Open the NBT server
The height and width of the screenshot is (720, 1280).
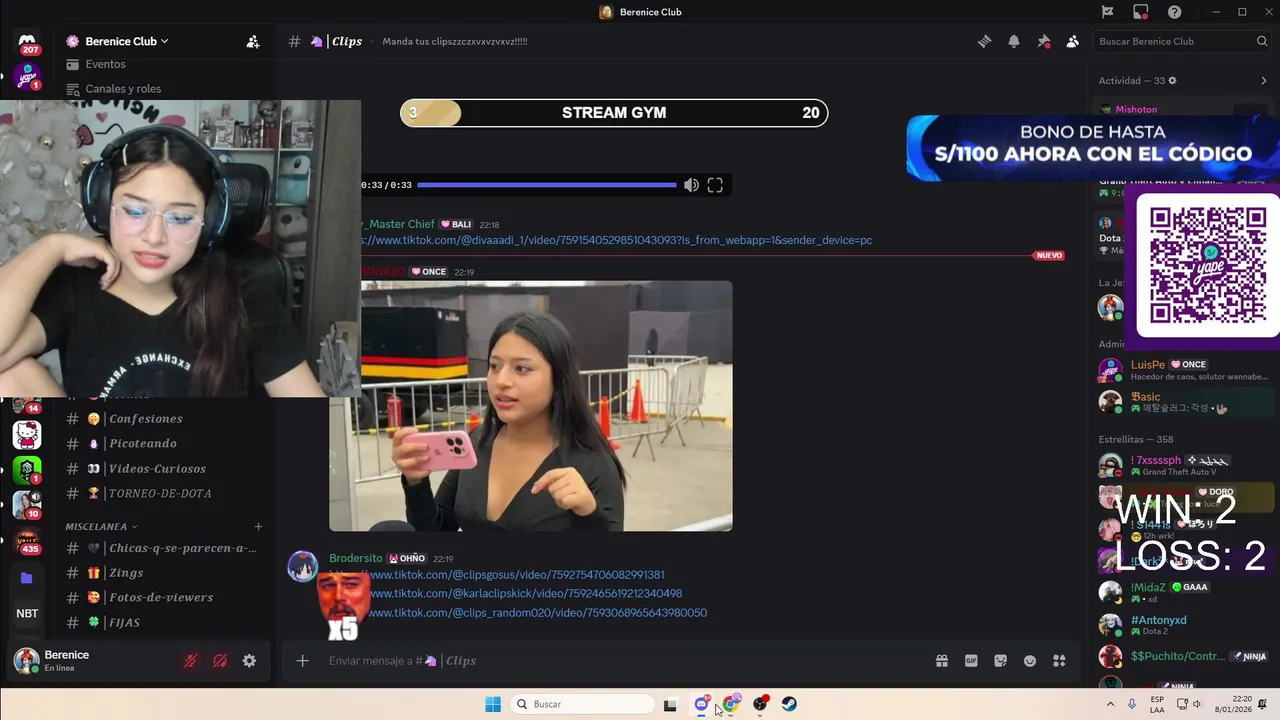[27, 613]
